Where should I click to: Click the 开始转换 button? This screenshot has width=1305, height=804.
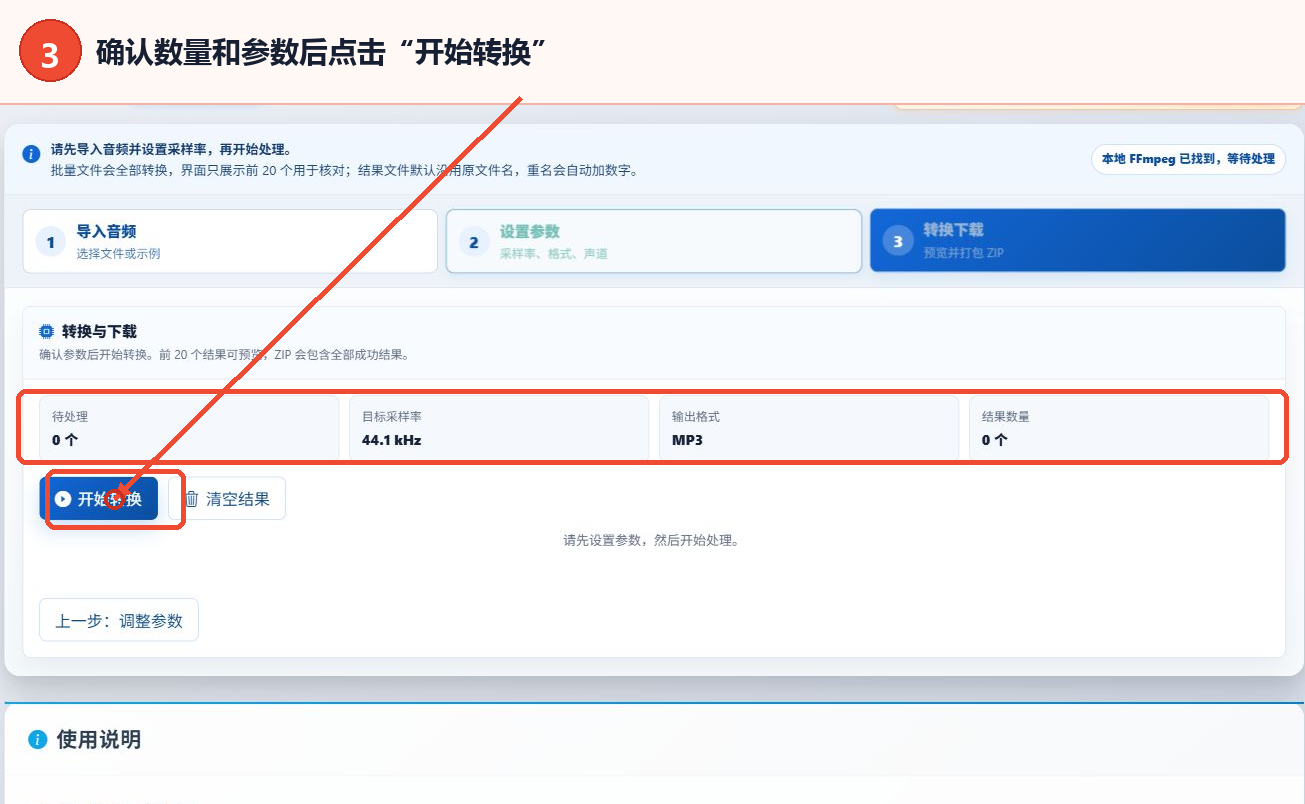click(99, 498)
